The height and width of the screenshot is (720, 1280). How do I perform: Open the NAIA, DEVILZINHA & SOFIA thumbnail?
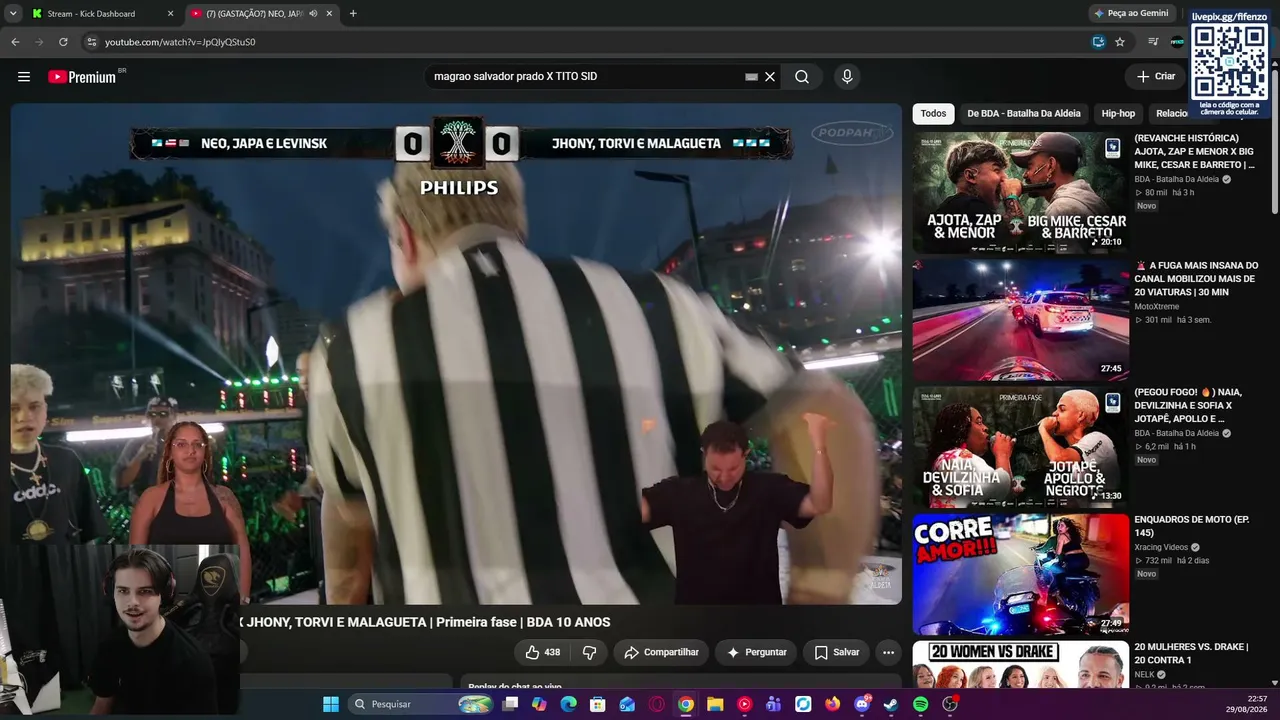[x=1020, y=447]
